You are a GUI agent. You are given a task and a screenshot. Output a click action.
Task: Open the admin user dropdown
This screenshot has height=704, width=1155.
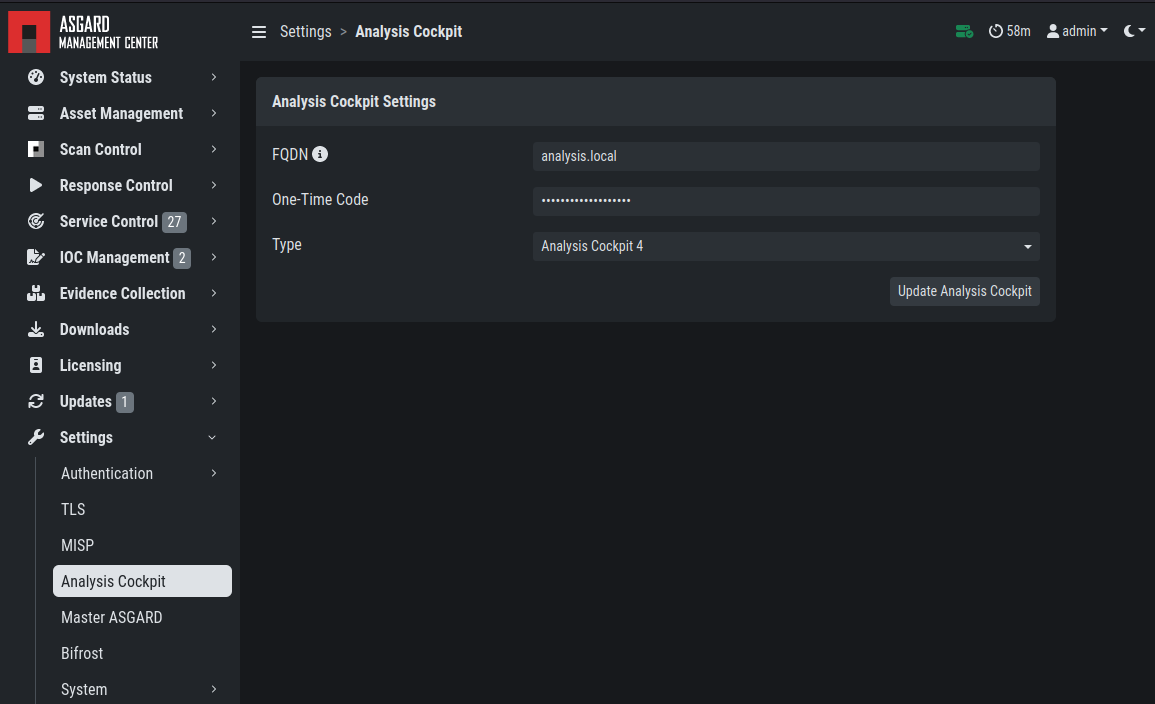[1077, 31]
